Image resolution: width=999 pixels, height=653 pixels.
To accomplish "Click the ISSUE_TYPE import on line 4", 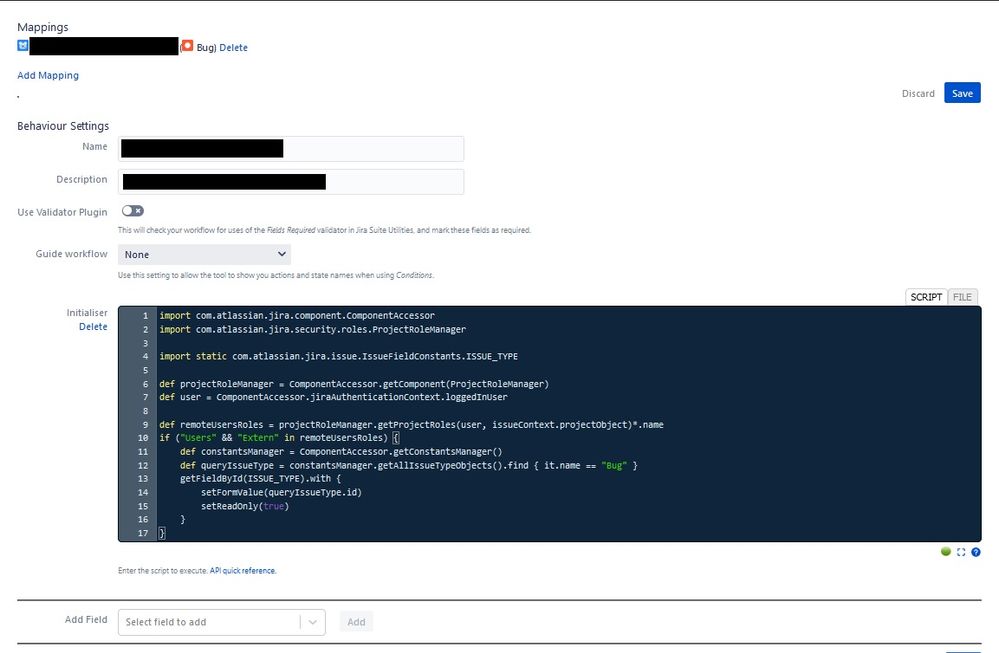I will (x=338, y=356).
